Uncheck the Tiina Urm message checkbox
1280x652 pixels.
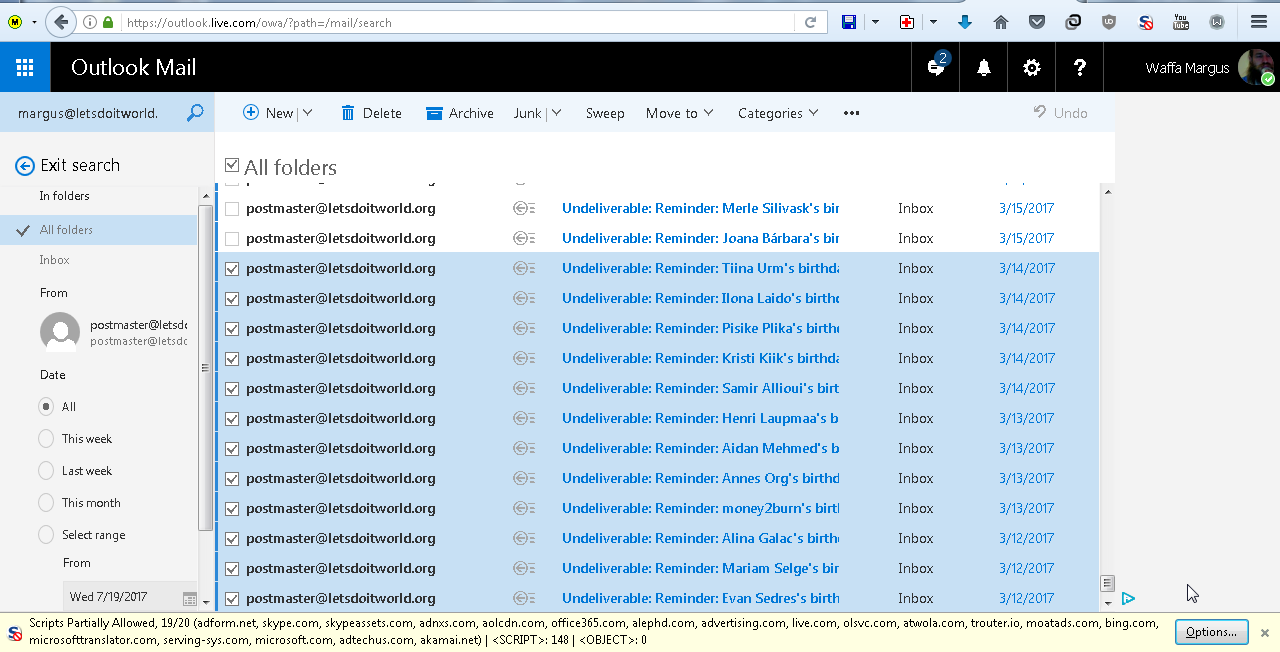(232, 269)
